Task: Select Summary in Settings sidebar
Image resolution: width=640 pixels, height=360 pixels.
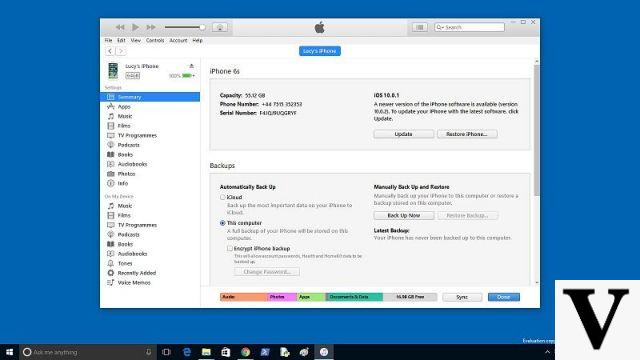Action: (x=150, y=97)
